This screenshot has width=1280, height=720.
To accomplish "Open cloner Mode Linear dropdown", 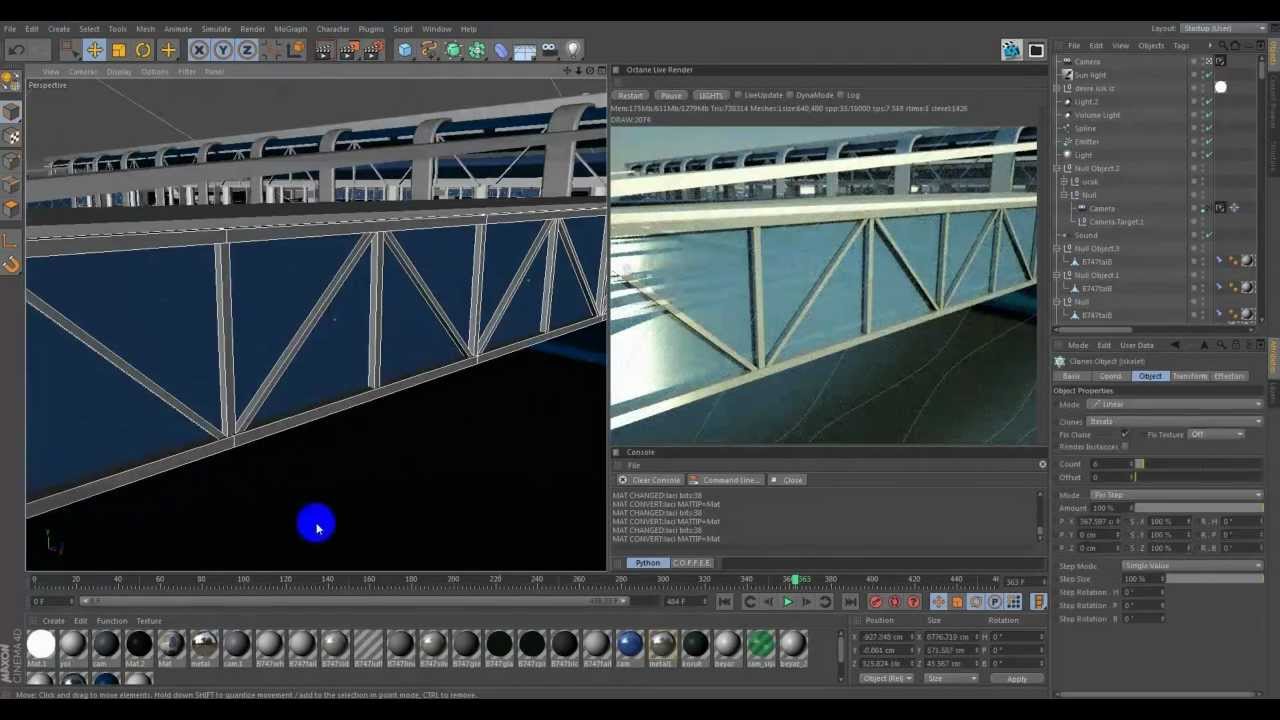I will pyautogui.click(x=1175, y=404).
